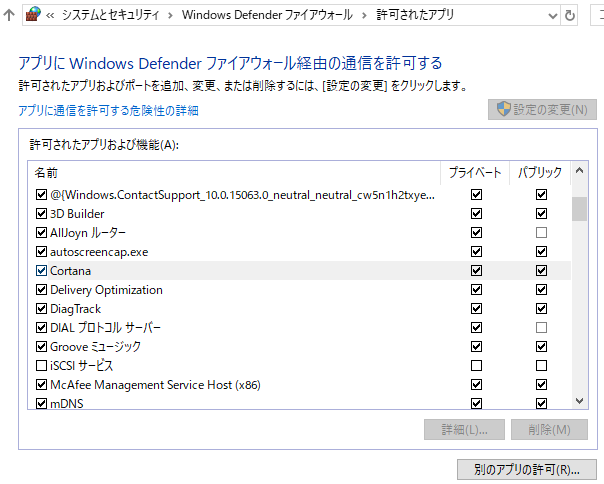Go to システムとセキュリティ breadcrumb
Screen dimensions: 604x484
(111, 15)
